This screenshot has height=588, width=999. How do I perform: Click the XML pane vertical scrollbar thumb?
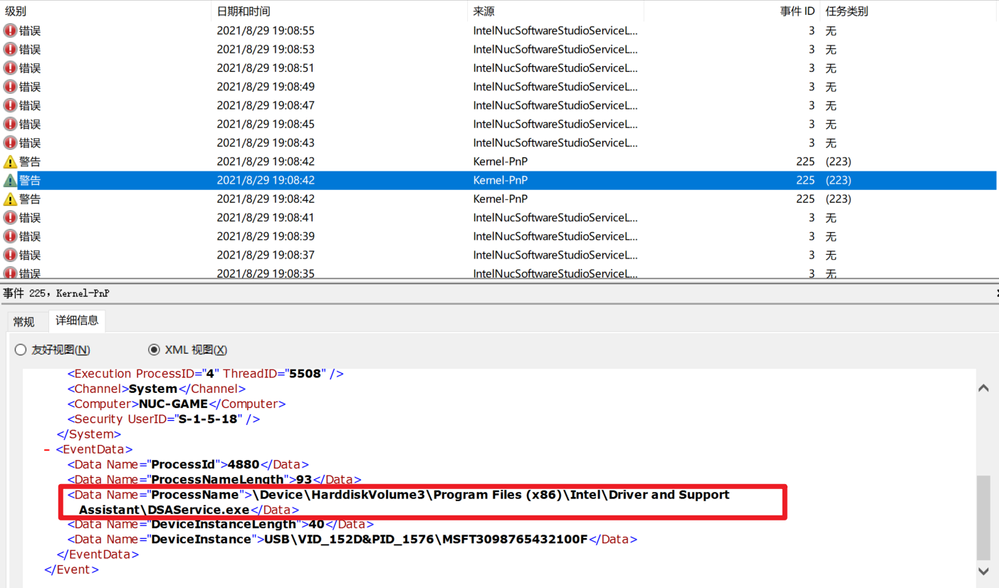tap(984, 517)
